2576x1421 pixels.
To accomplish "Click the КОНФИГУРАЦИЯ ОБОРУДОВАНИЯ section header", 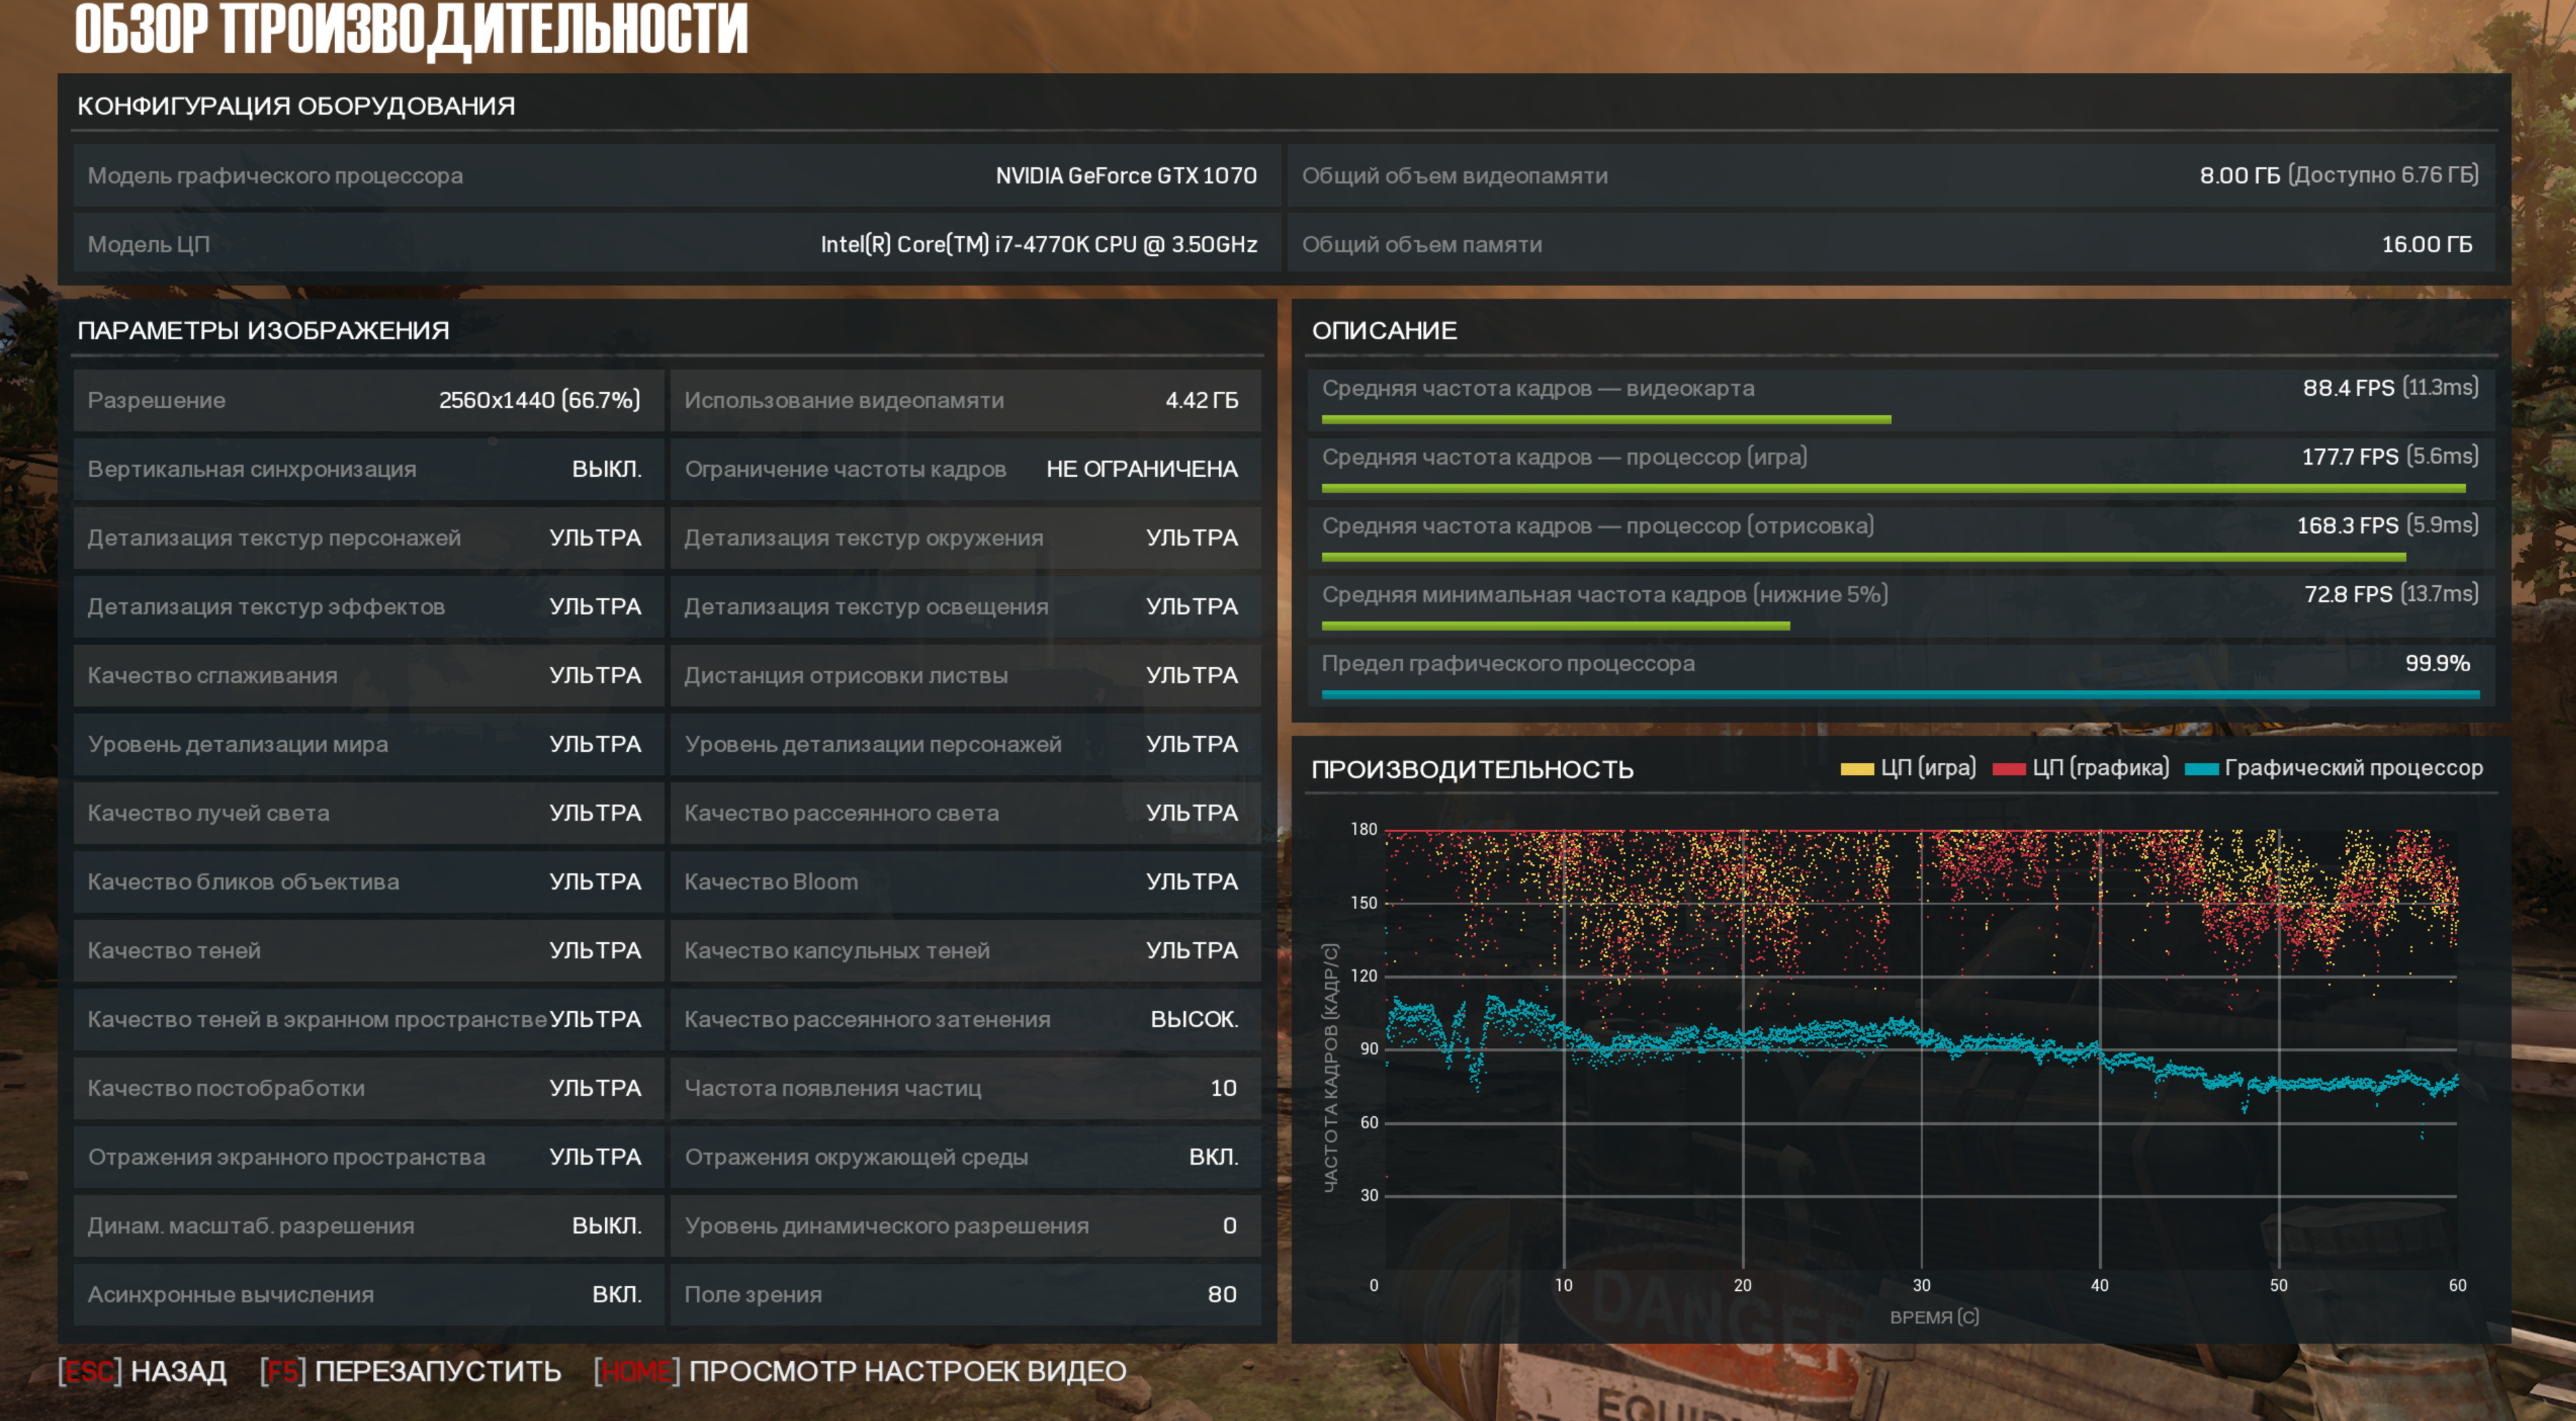I will 296,106.
